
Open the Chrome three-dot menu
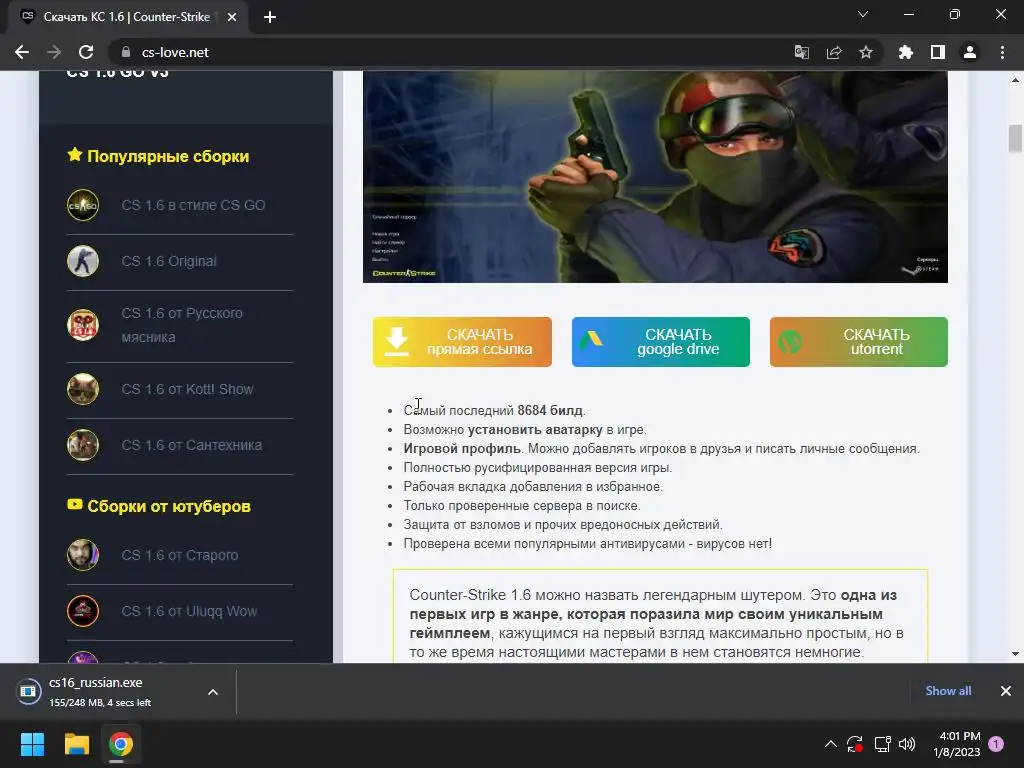tap(1002, 52)
